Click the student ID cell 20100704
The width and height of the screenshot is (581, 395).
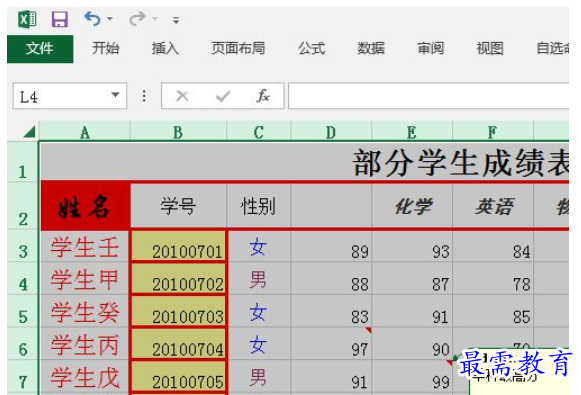click(x=178, y=344)
